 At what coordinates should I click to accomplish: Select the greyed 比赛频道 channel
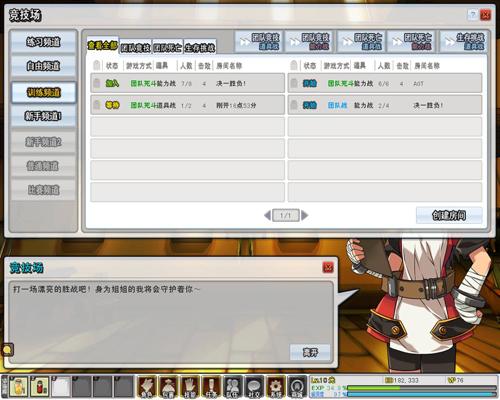(43, 190)
